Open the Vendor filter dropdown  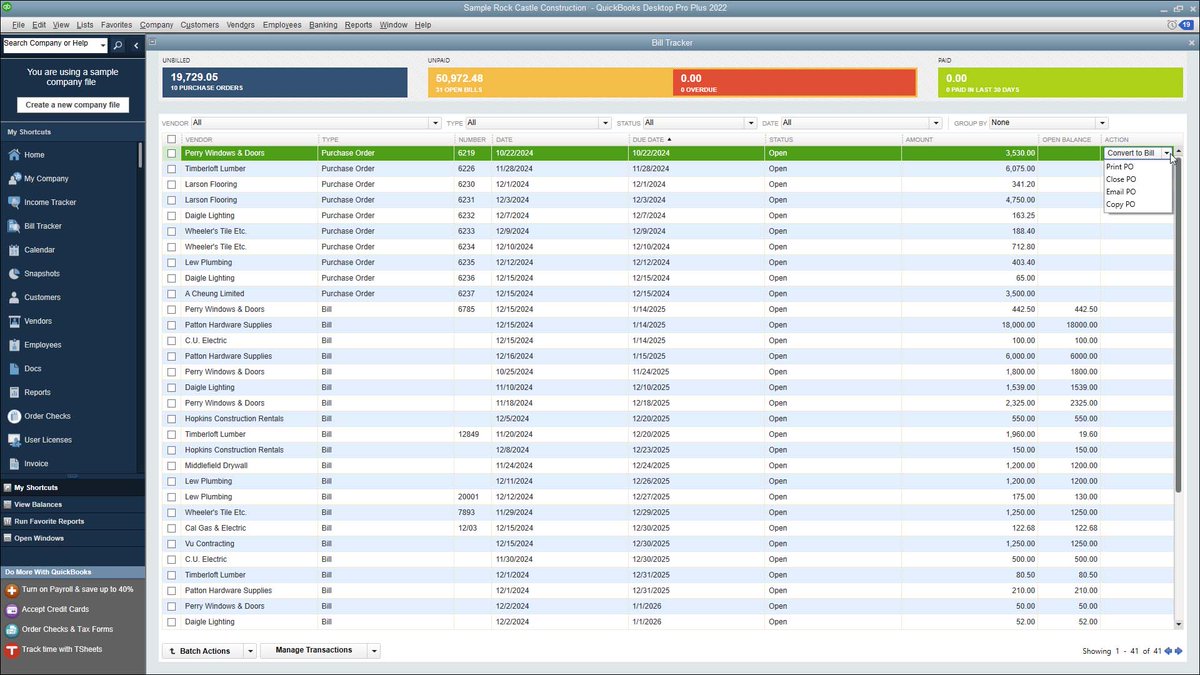[435, 122]
